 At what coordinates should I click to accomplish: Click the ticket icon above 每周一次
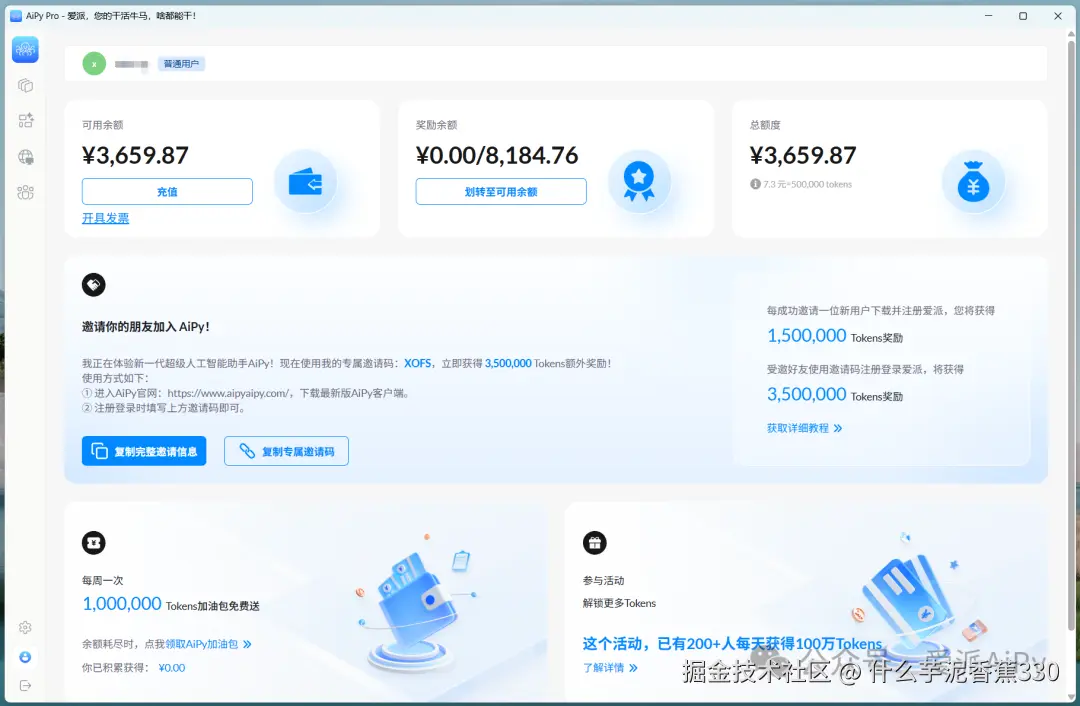[x=94, y=543]
